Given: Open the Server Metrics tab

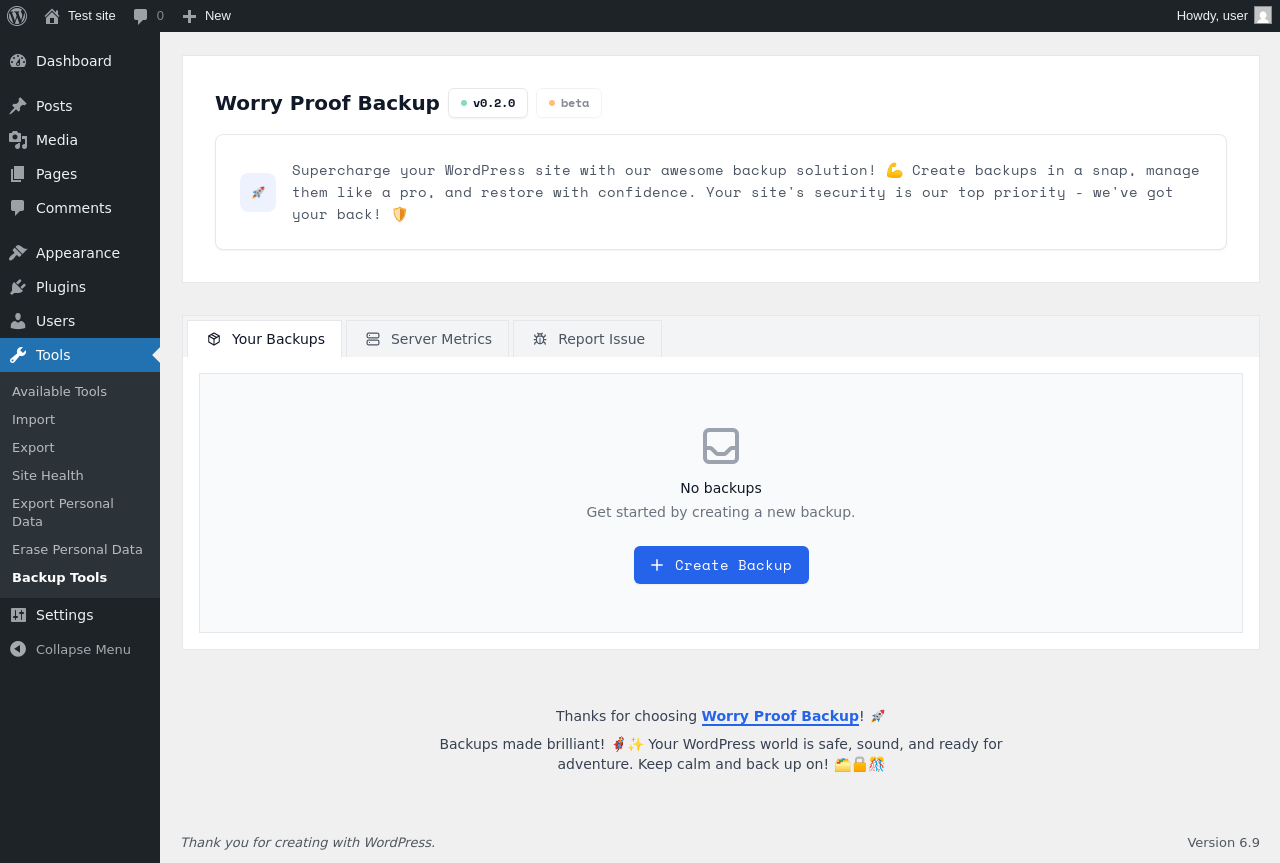Looking at the screenshot, I should click(x=428, y=339).
